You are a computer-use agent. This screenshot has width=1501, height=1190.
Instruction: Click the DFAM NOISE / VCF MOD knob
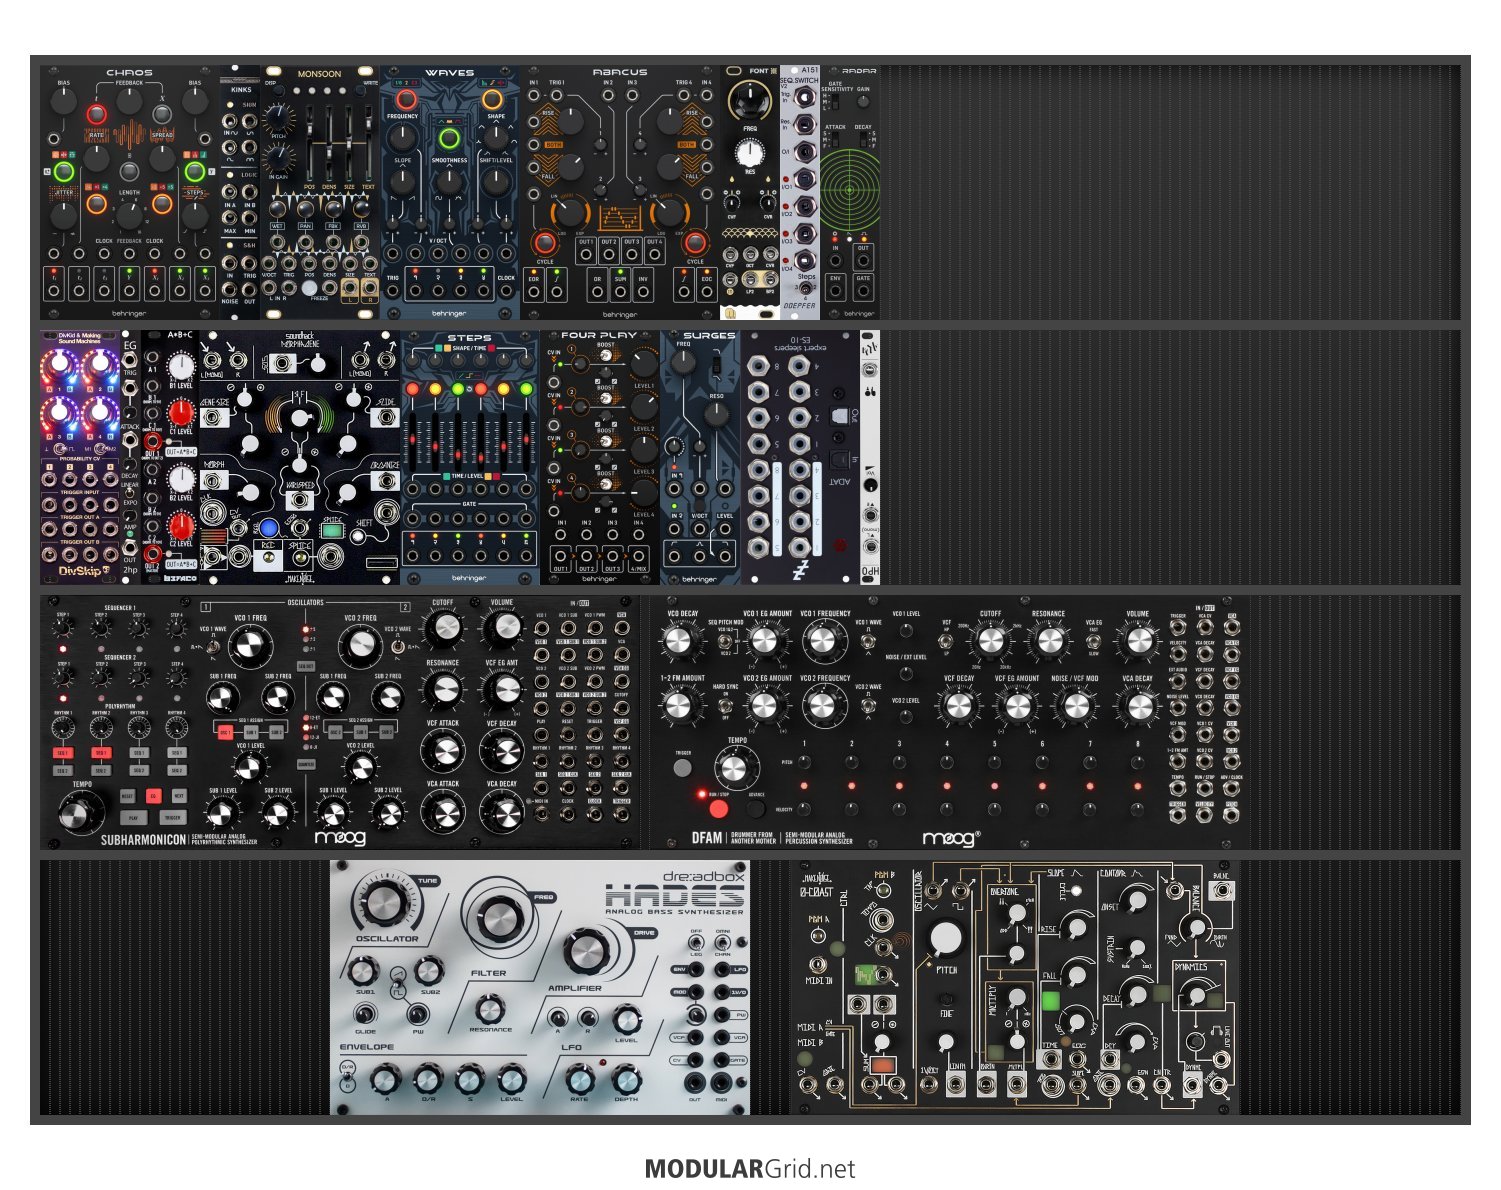(1075, 706)
